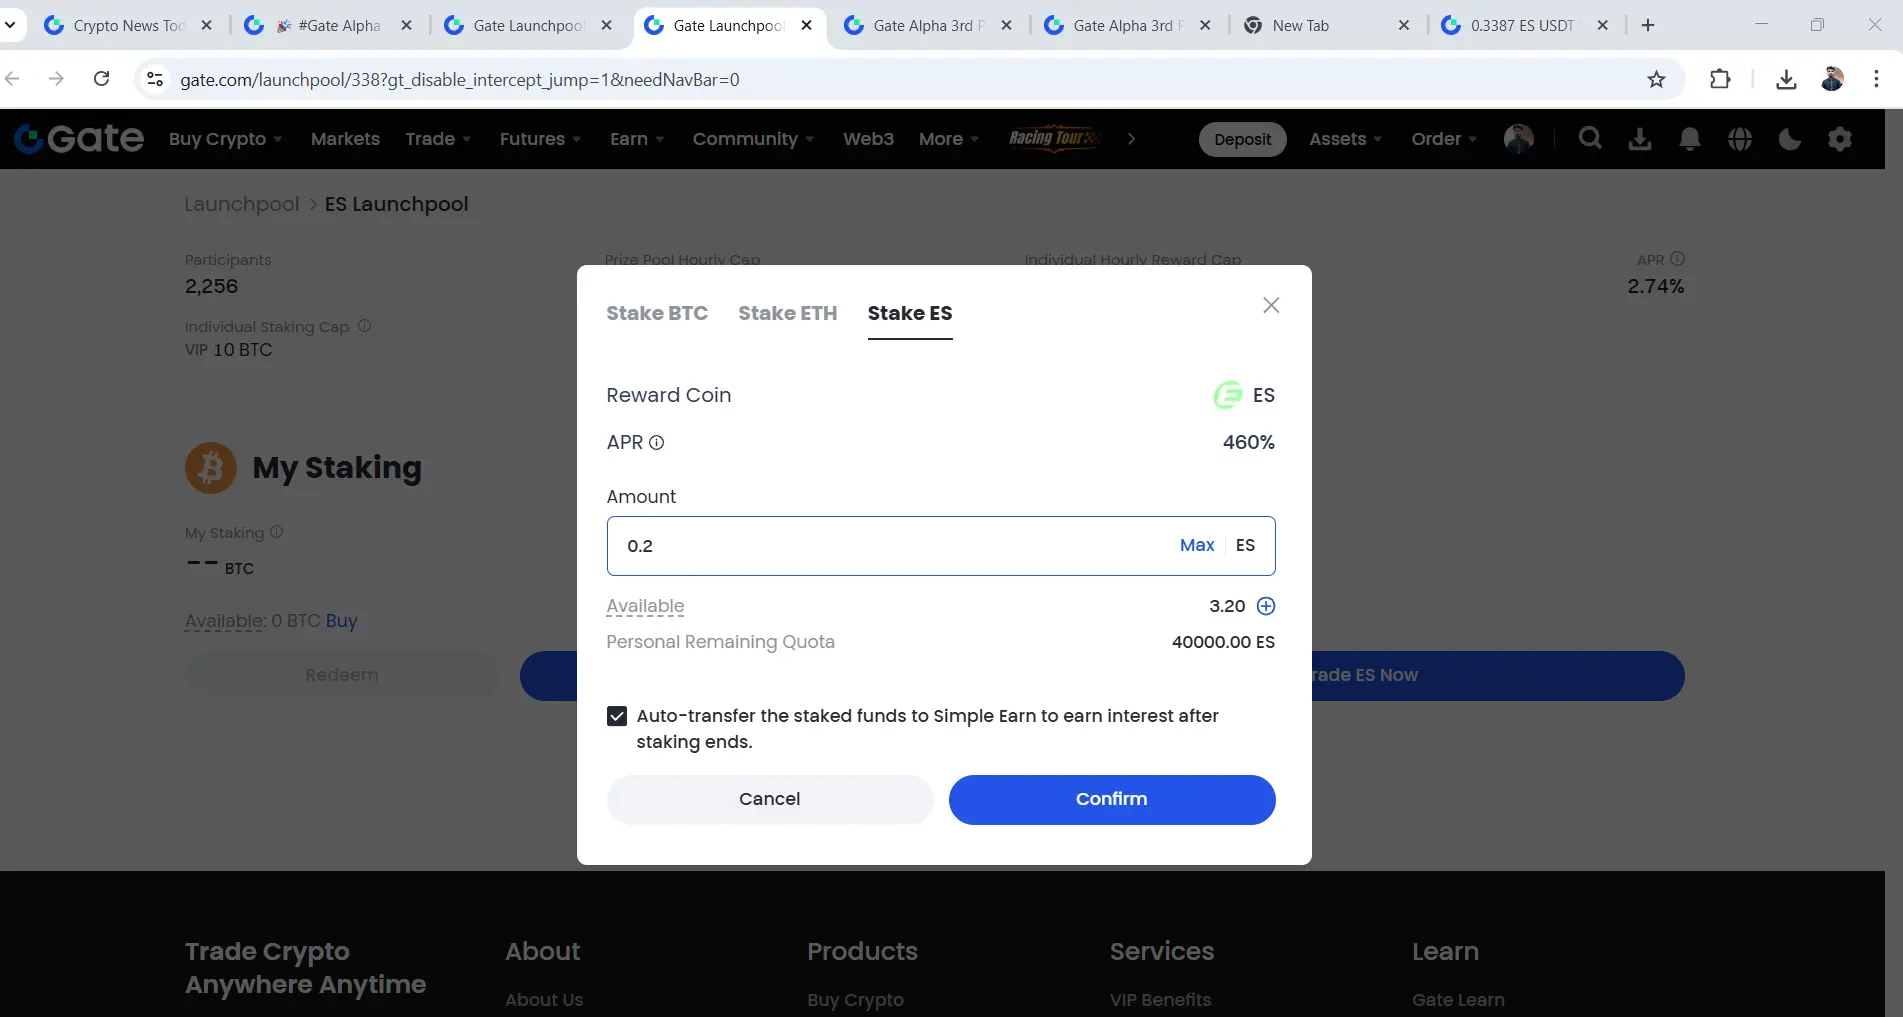
Task: Expand the Community dropdown
Action: pyautogui.click(x=753, y=139)
